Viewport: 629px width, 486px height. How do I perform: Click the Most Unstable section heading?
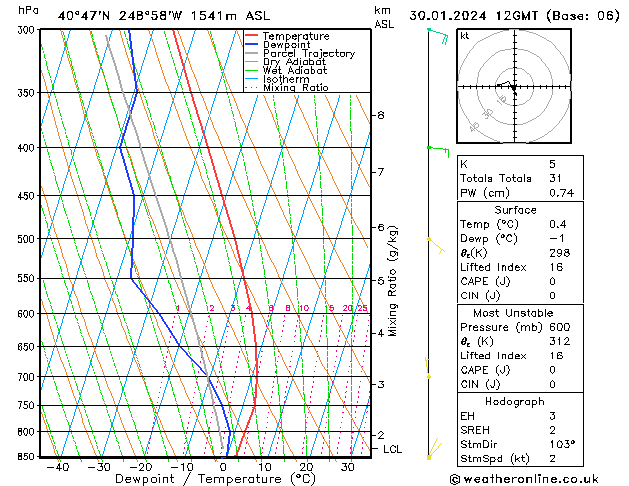coord(513,313)
